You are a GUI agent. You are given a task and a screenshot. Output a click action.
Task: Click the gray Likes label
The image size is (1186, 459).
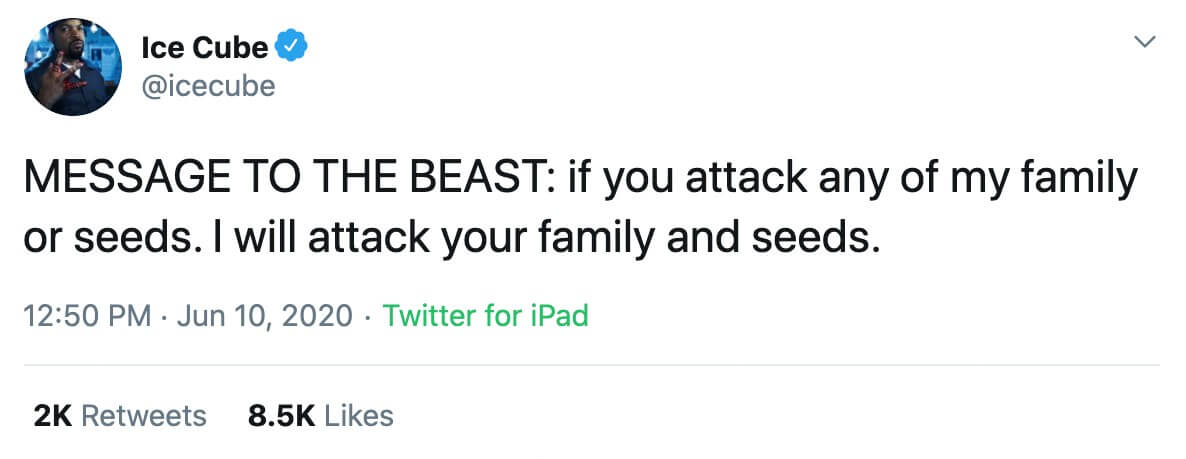point(359,416)
